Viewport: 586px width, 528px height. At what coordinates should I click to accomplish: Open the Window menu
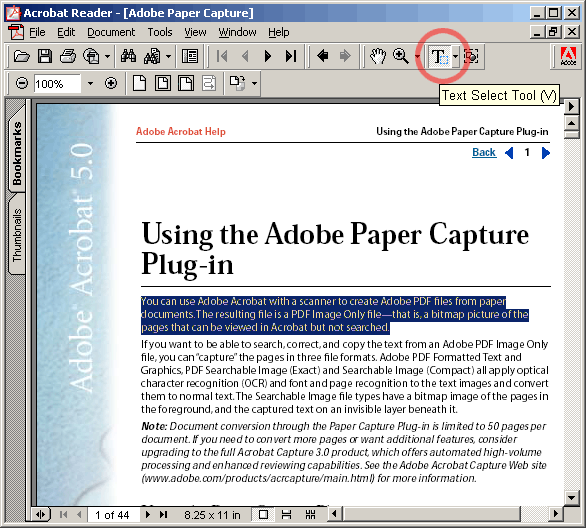(237, 33)
